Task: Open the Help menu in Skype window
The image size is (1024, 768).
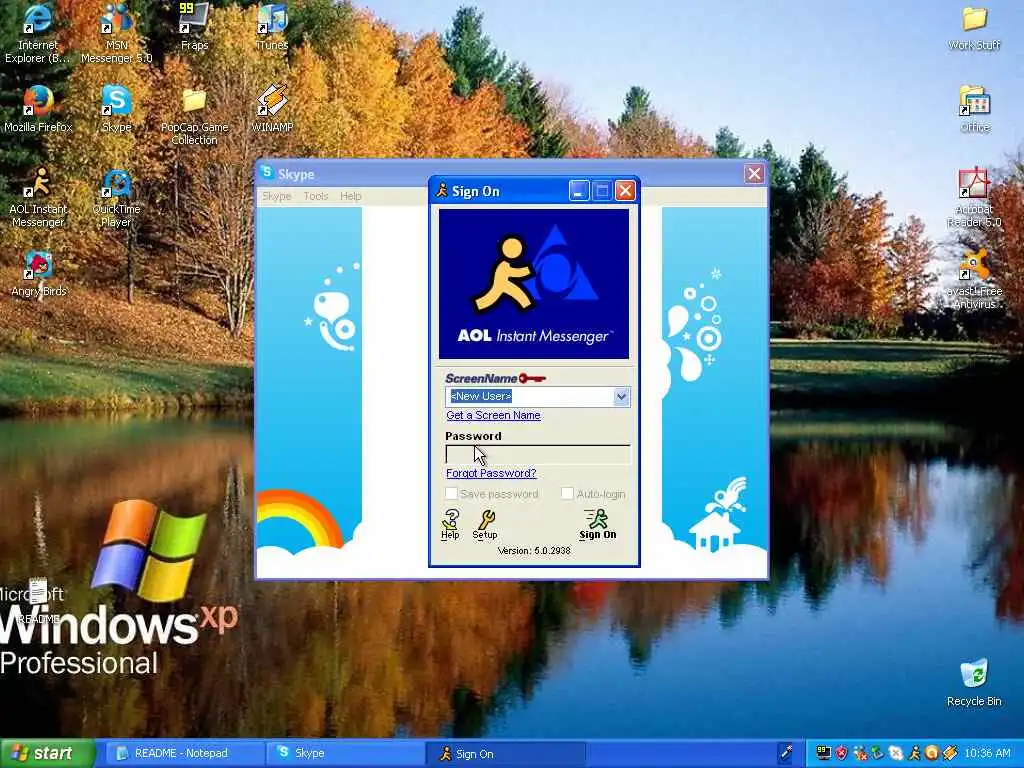Action: point(350,196)
